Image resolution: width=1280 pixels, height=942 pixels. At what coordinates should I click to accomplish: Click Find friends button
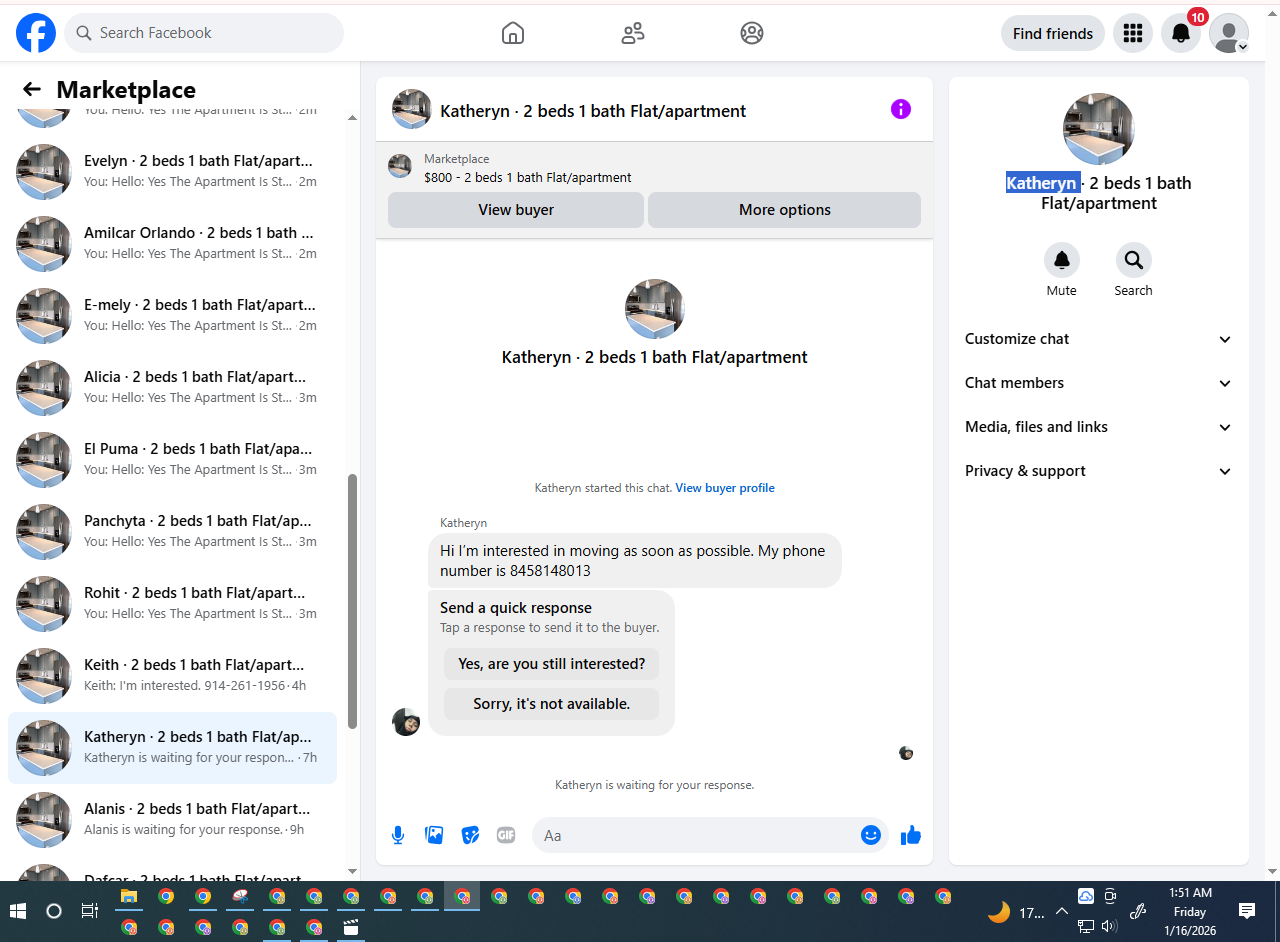coord(1053,33)
